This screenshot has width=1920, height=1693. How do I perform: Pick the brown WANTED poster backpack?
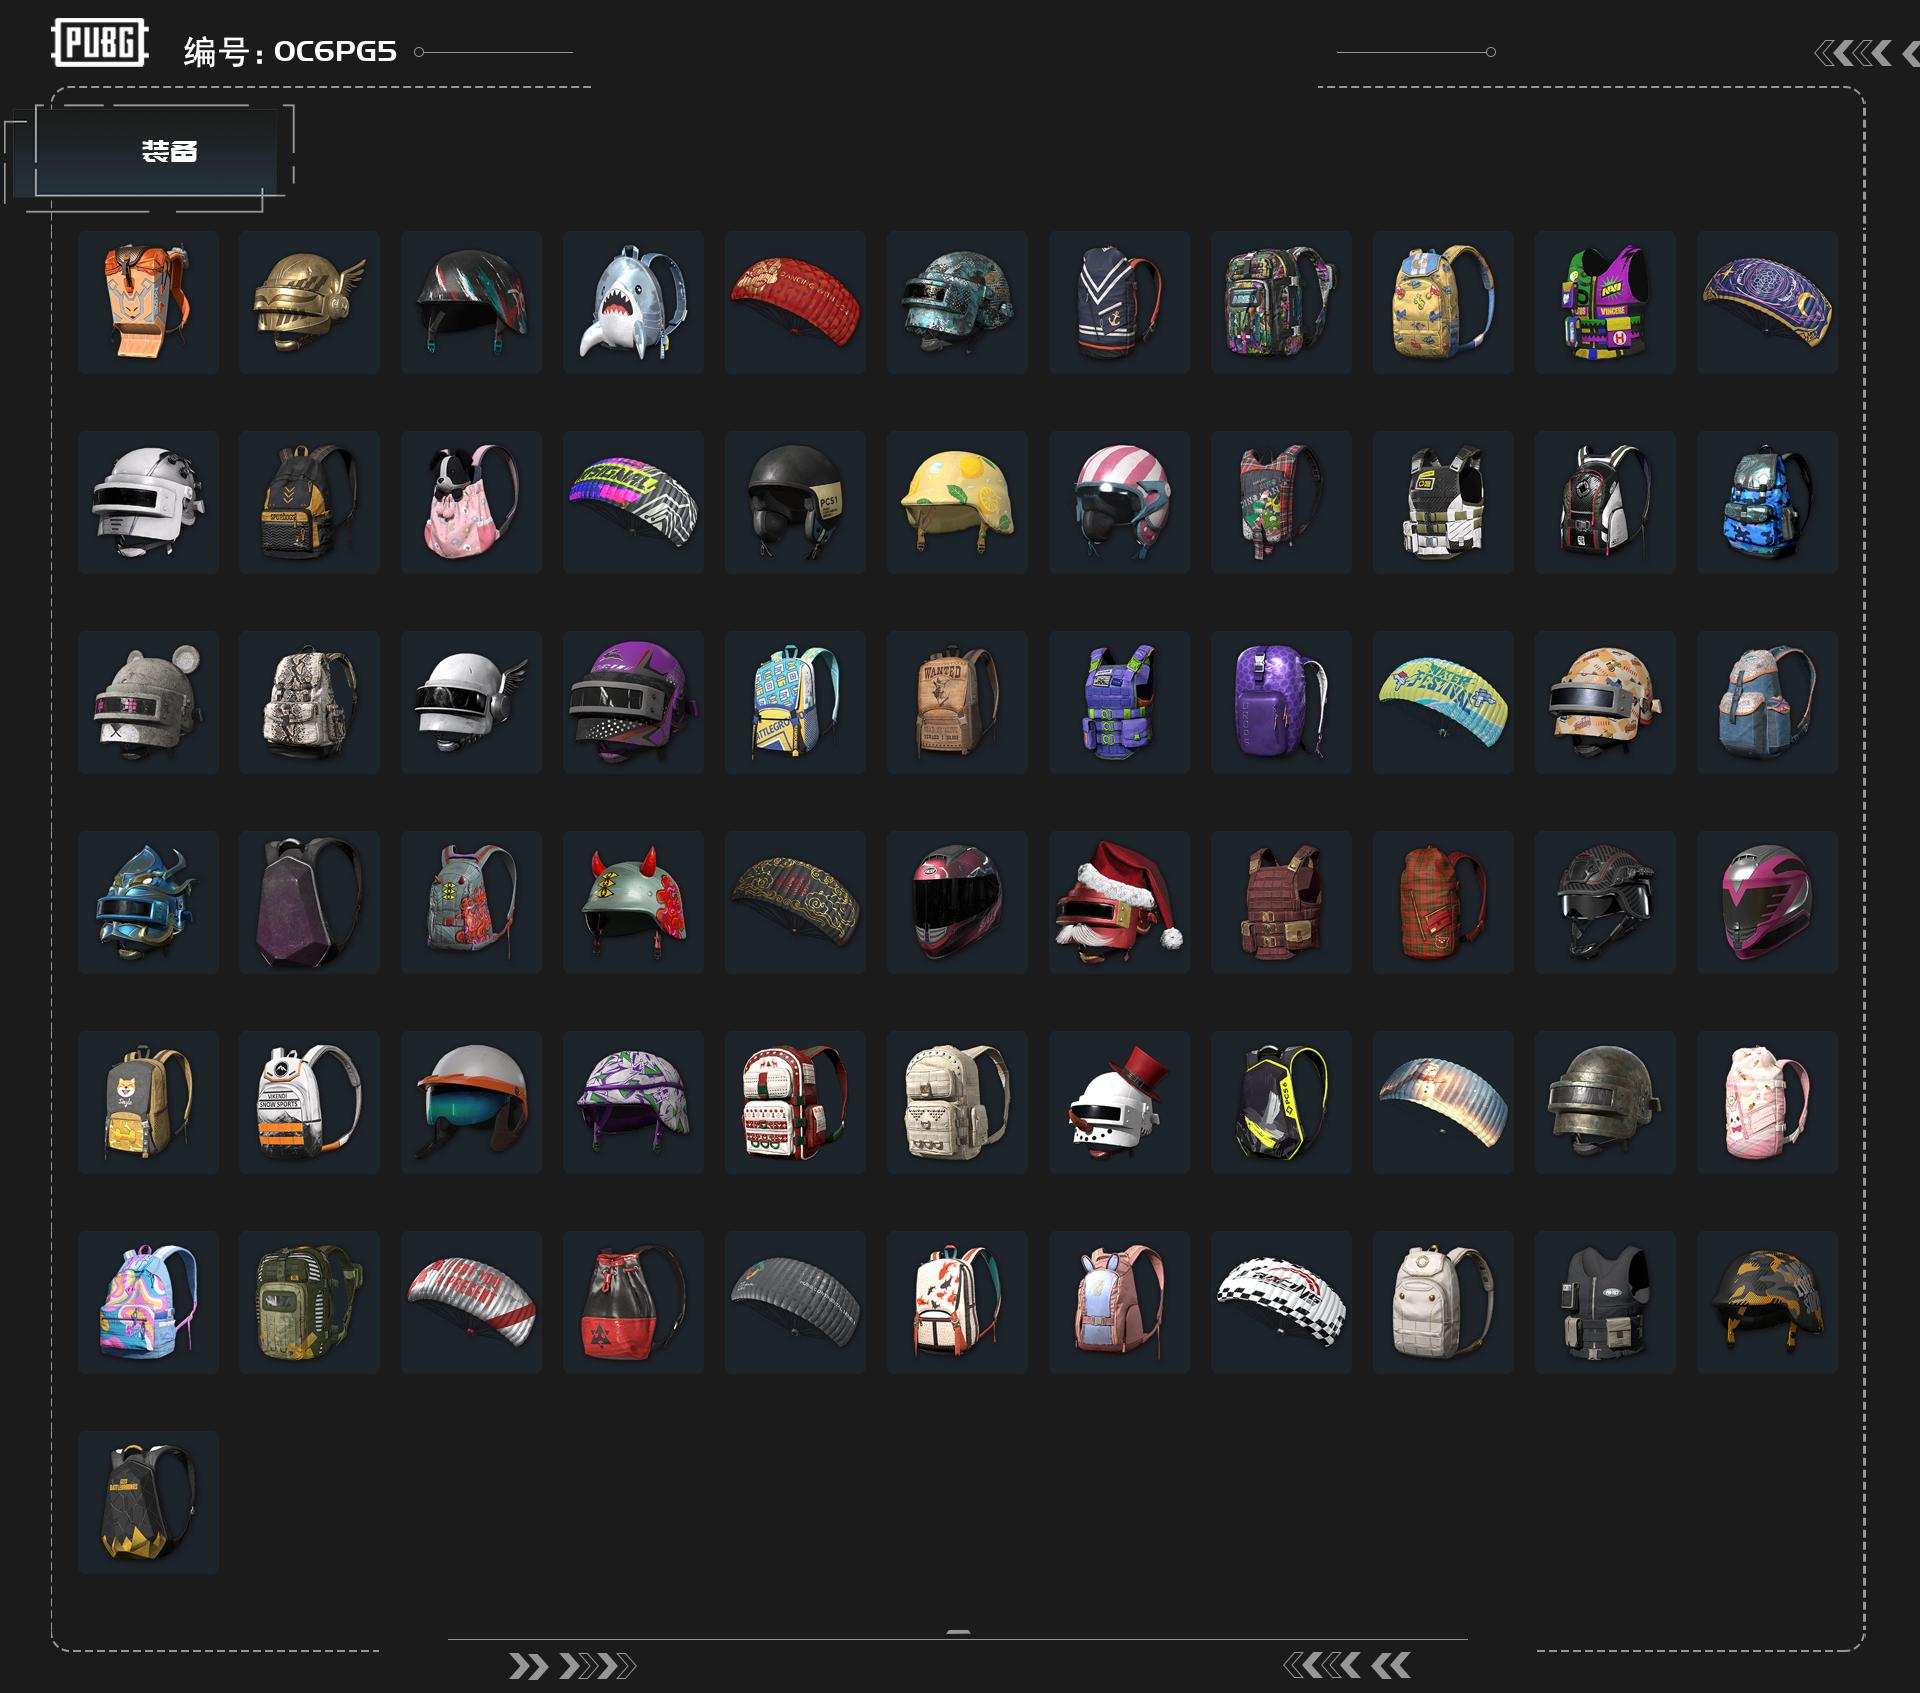pyautogui.click(x=957, y=702)
